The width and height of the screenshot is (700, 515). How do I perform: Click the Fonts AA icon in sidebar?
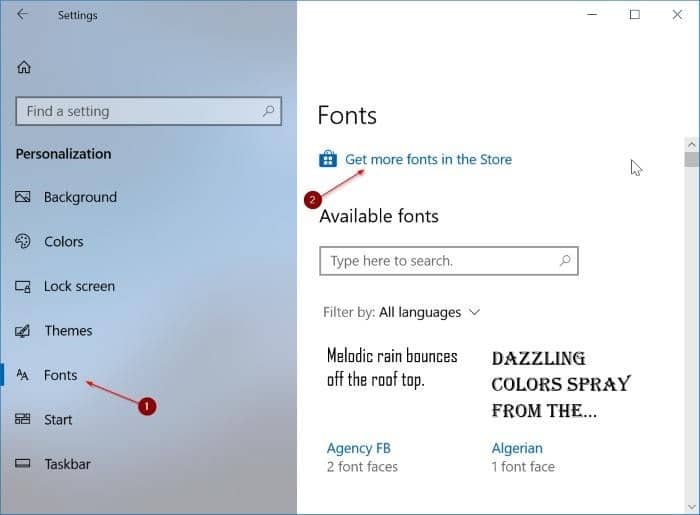(x=22, y=375)
